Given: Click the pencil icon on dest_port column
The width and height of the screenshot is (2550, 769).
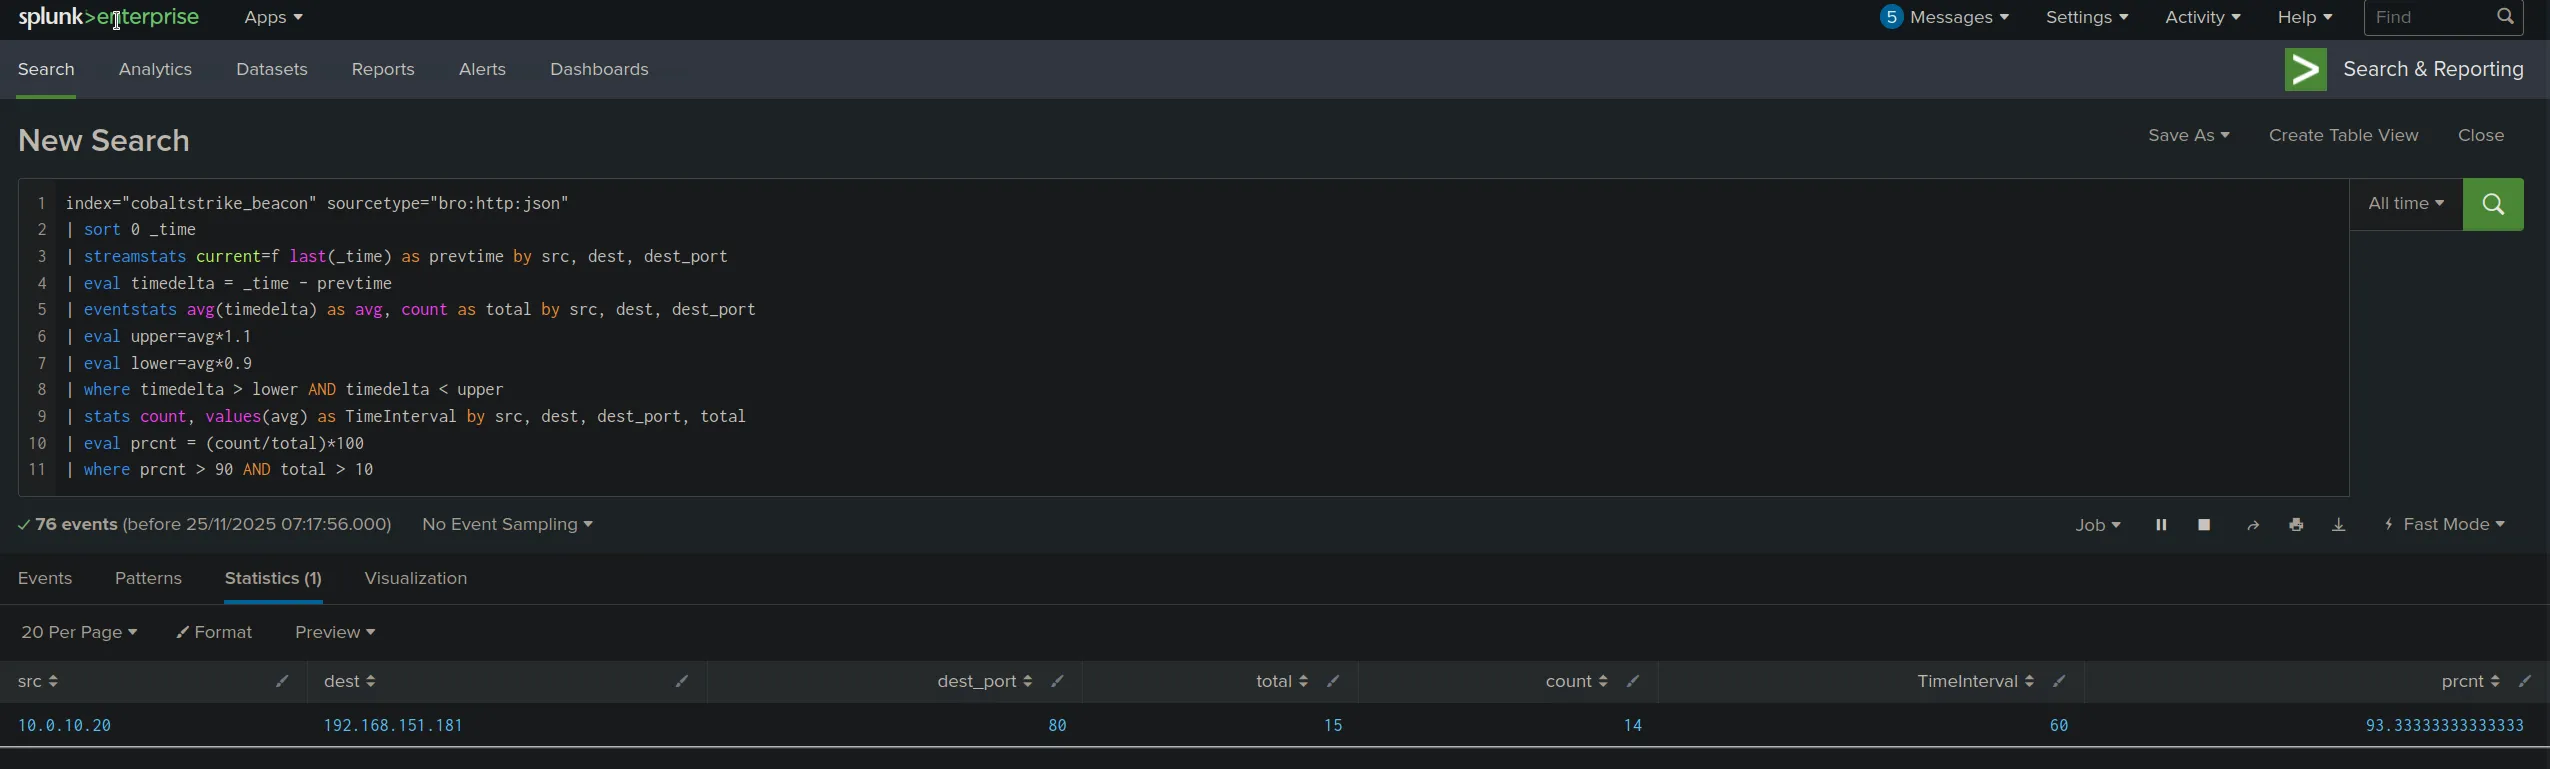Looking at the screenshot, I should 1057,681.
